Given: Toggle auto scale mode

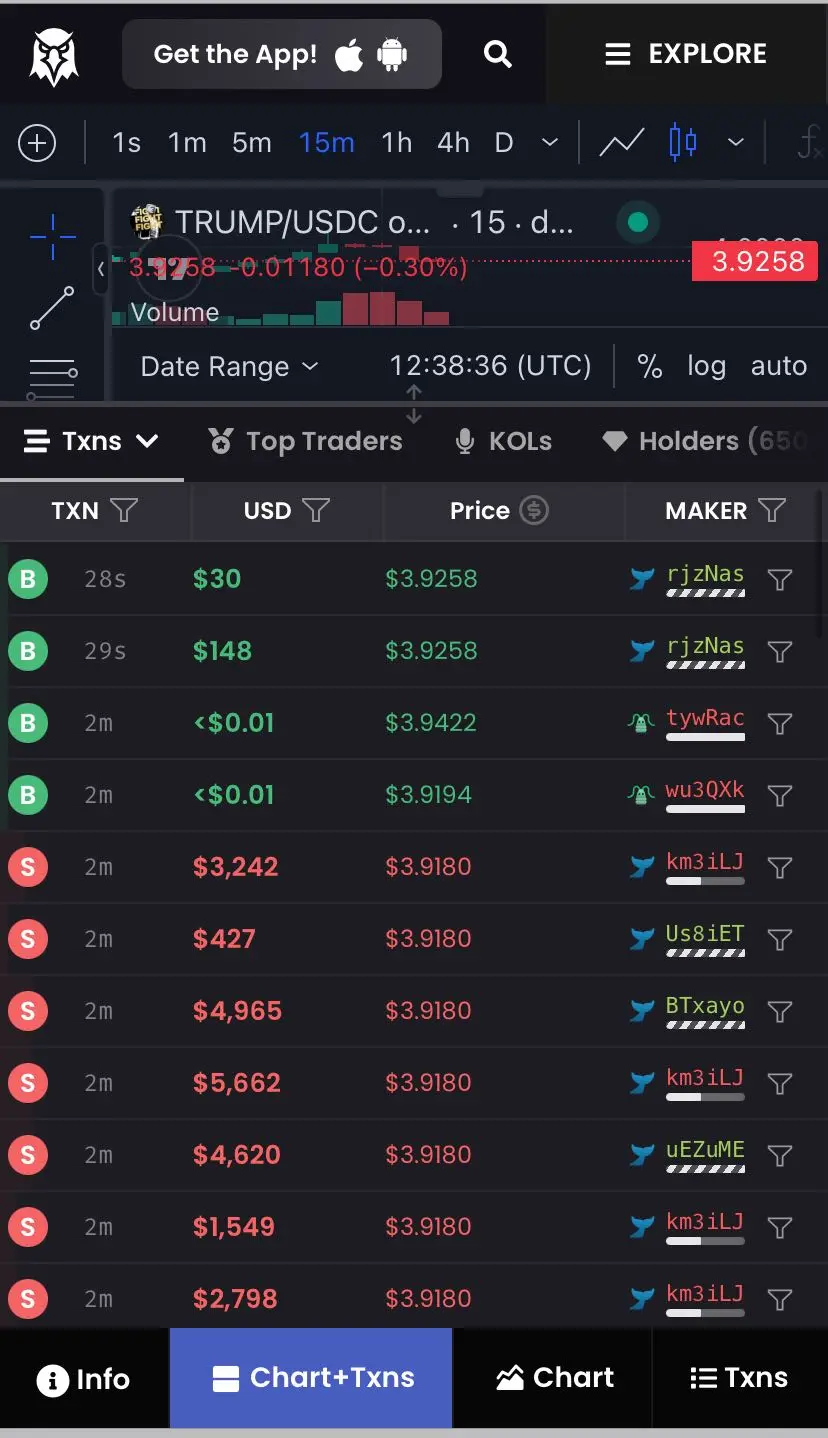Looking at the screenshot, I should (779, 366).
